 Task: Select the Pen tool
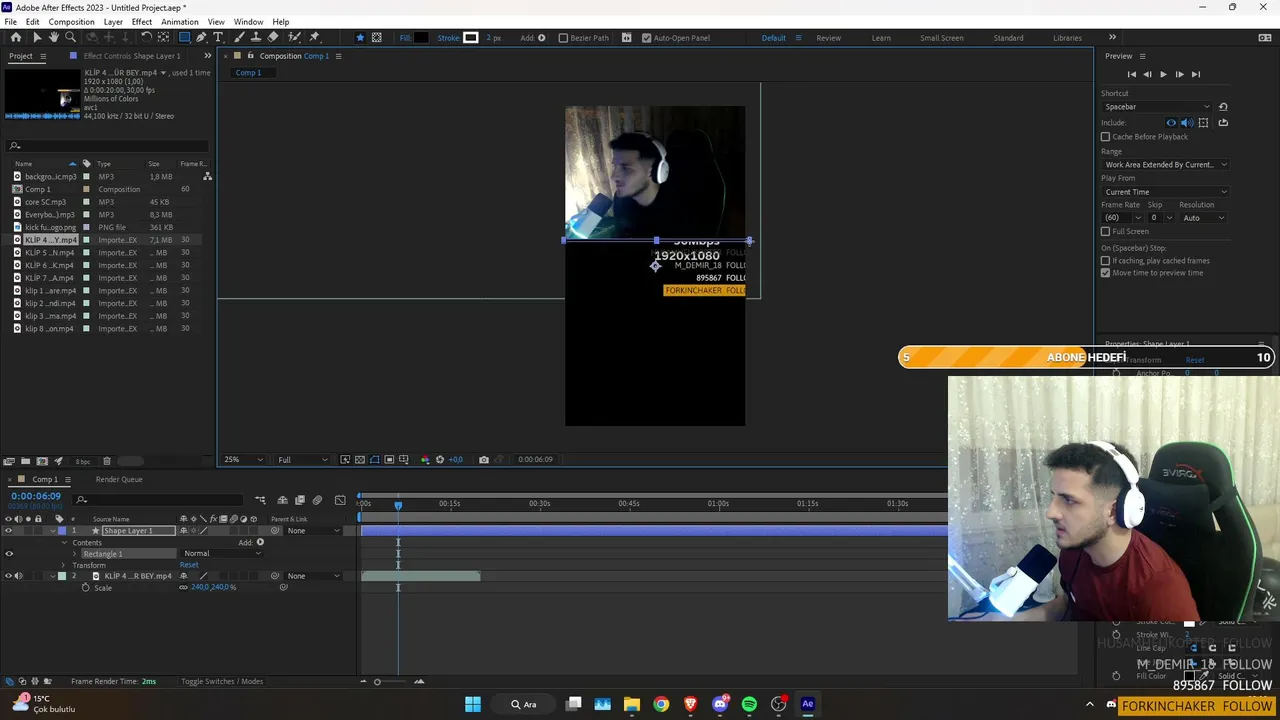pos(201,37)
